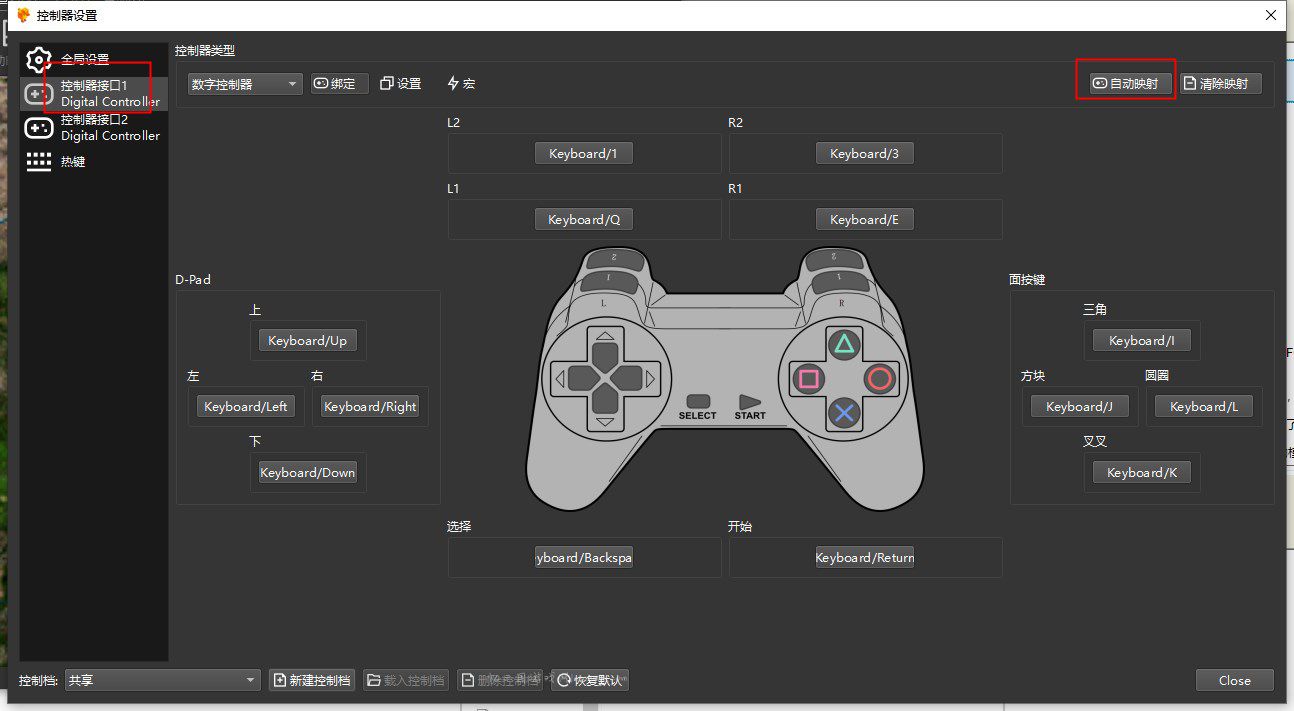Click the Close button at bottom right
This screenshot has height=711, width=1294.
click(1234, 680)
